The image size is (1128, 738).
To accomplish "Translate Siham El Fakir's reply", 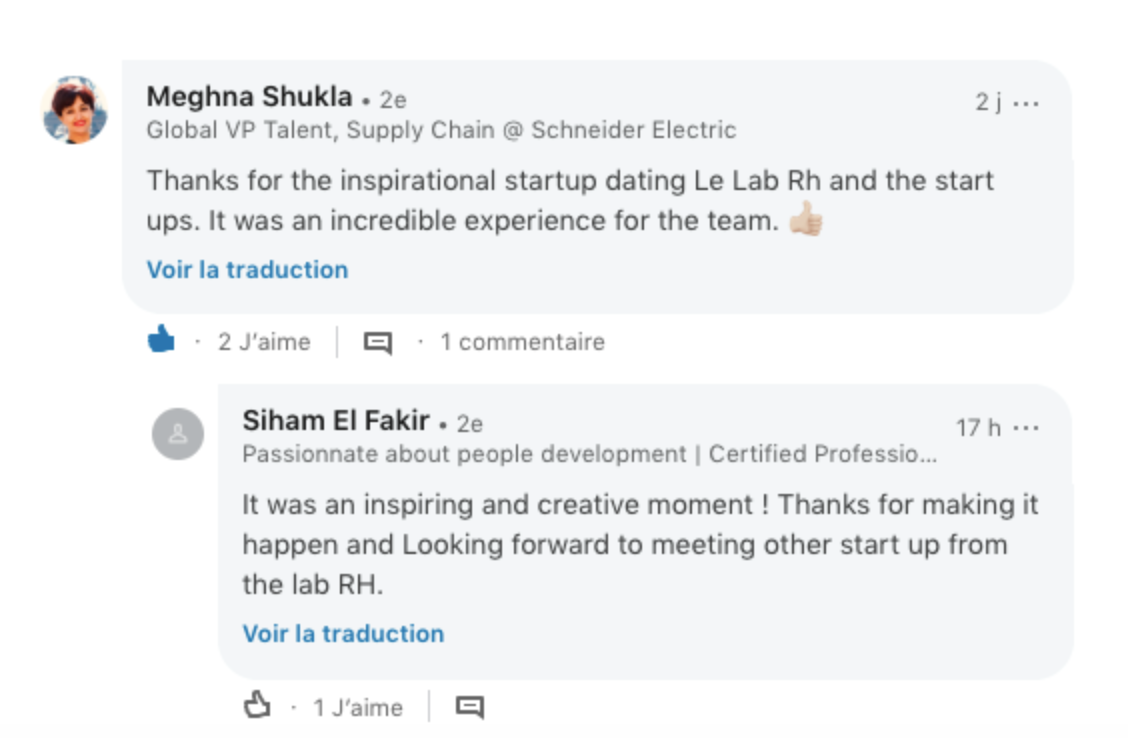I will [343, 633].
